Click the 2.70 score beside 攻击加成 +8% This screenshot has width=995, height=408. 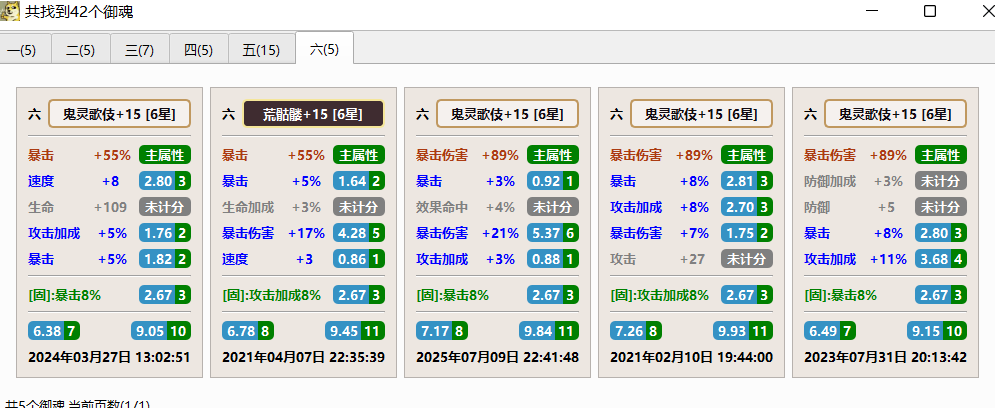747,207
